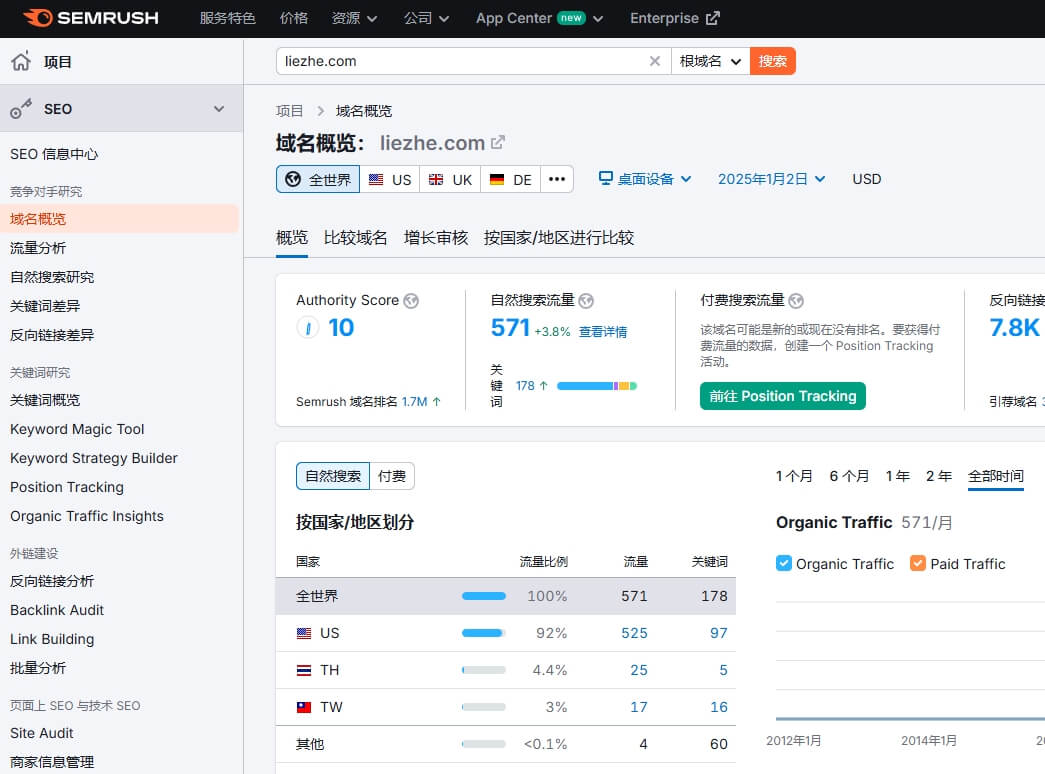Open organic search traffic info icon
The height and width of the screenshot is (774, 1045).
coord(586,301)
